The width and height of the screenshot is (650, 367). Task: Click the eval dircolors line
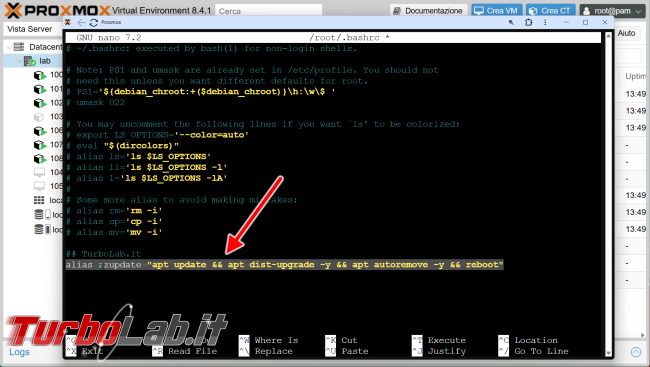122,146
